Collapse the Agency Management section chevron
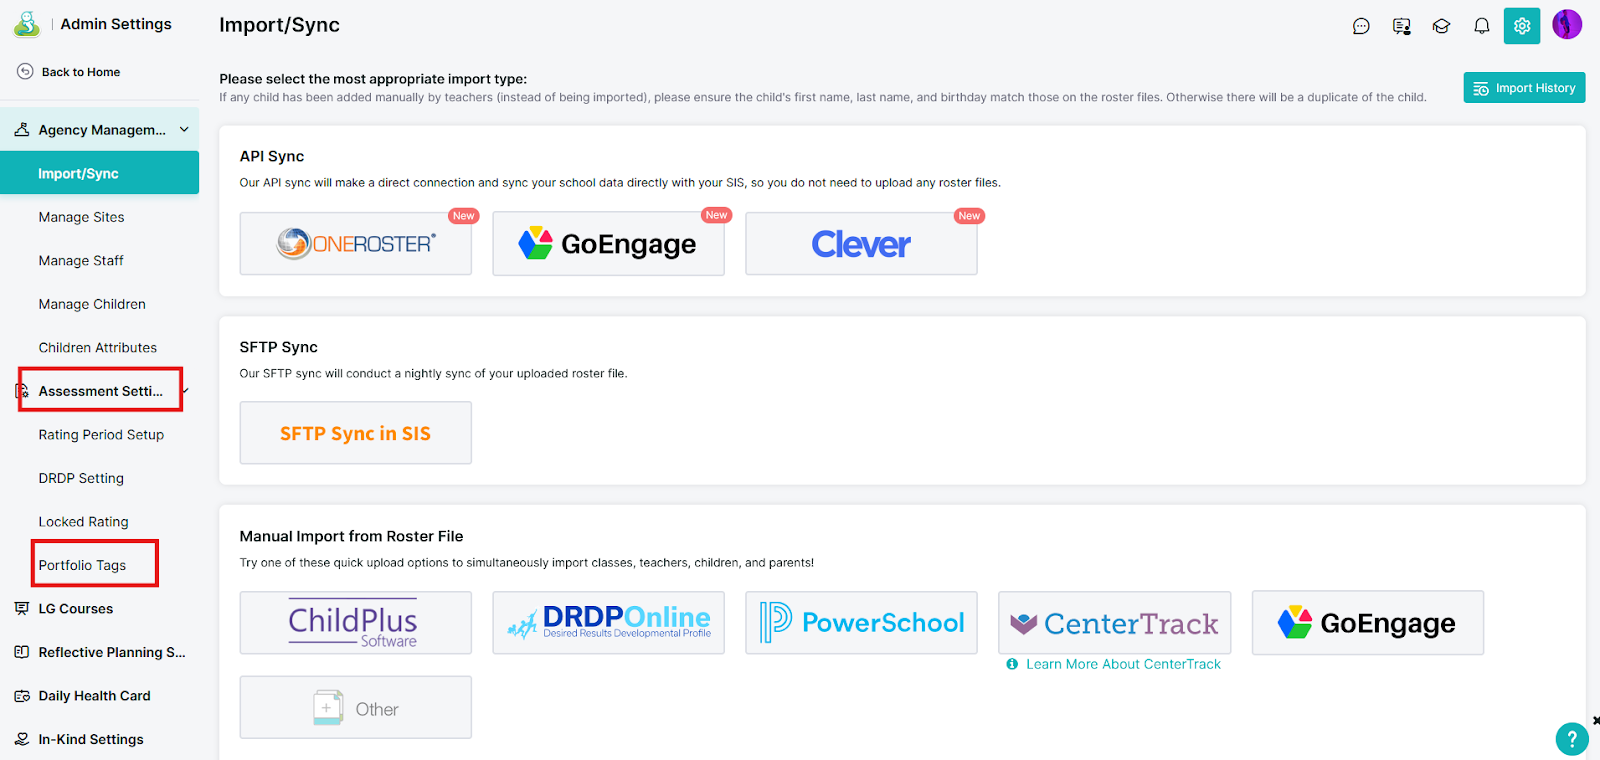The image size is (1600, 760). pyautogui.click(x=184, y=130)
